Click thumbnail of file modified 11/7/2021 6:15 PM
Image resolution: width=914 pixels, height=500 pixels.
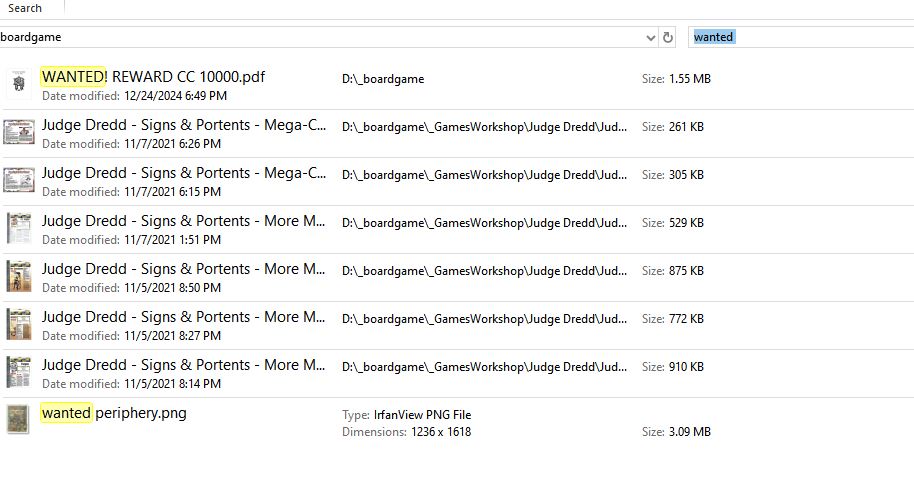coord(19,179)
